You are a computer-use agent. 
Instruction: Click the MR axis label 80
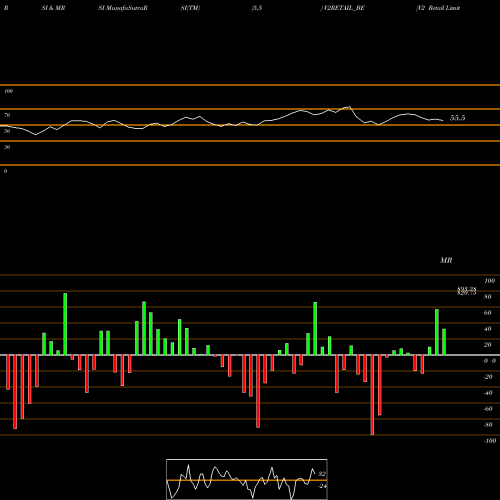click(488, 297)
